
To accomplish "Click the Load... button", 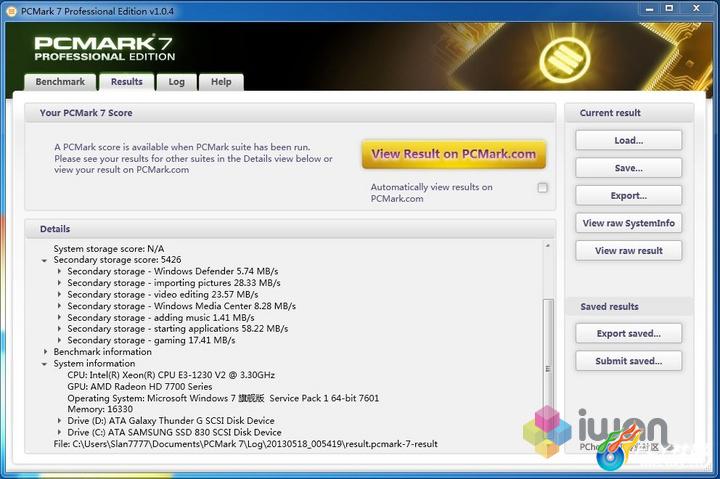I will (x=629, y=141).
